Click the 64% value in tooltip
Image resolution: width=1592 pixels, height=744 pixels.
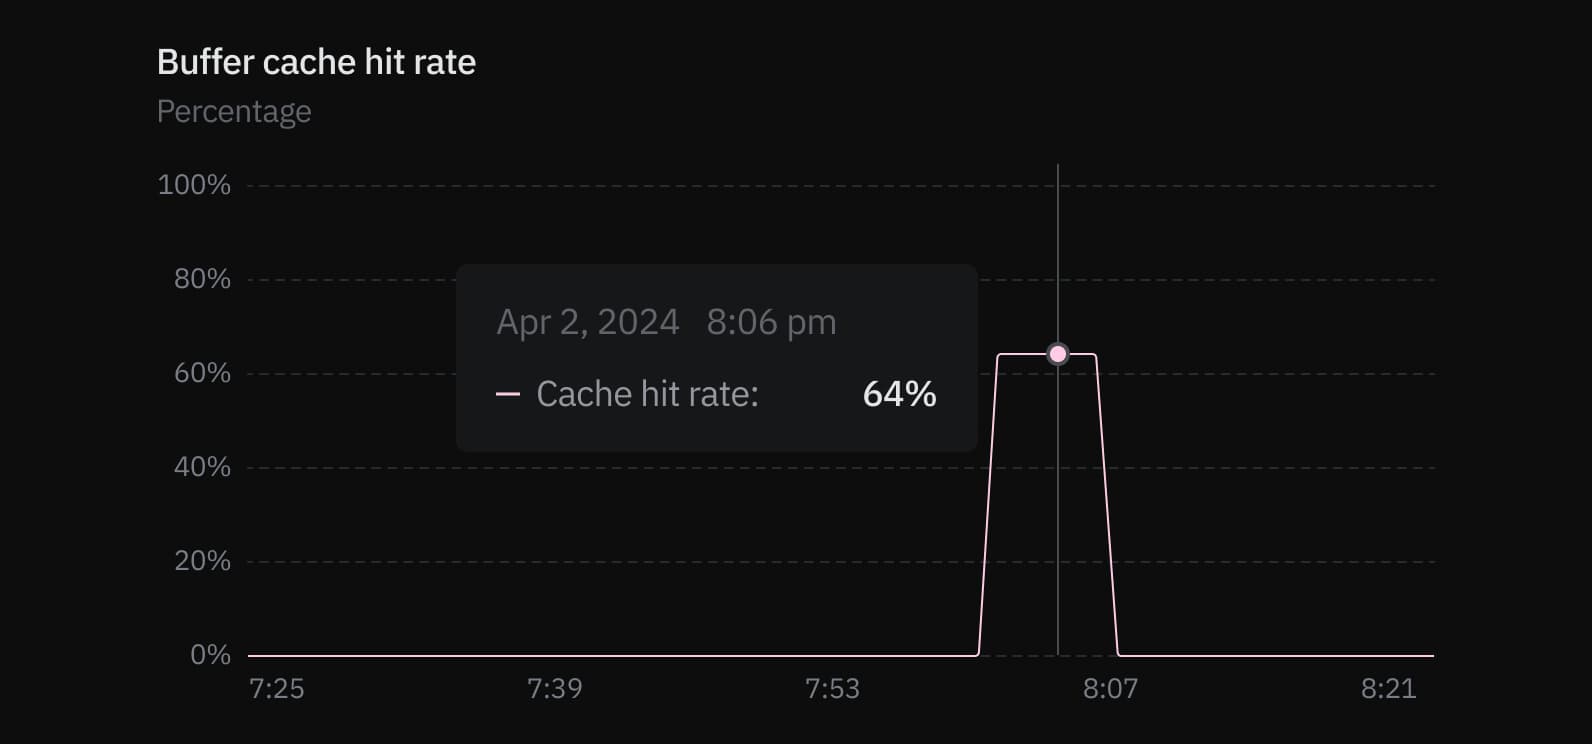pyautogui.click(x=899, y=394)
